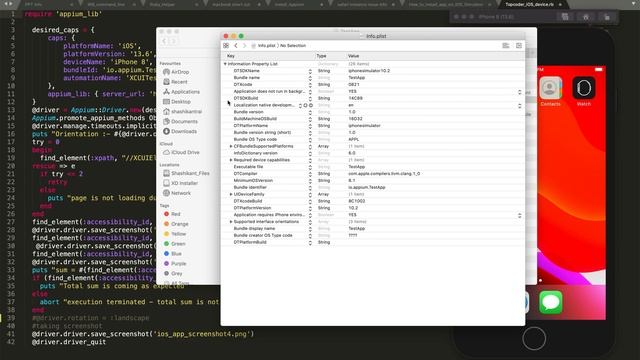Screen dimensions: 640x360
Task: Open XD Installer volume in Finder
Action: 180,183
